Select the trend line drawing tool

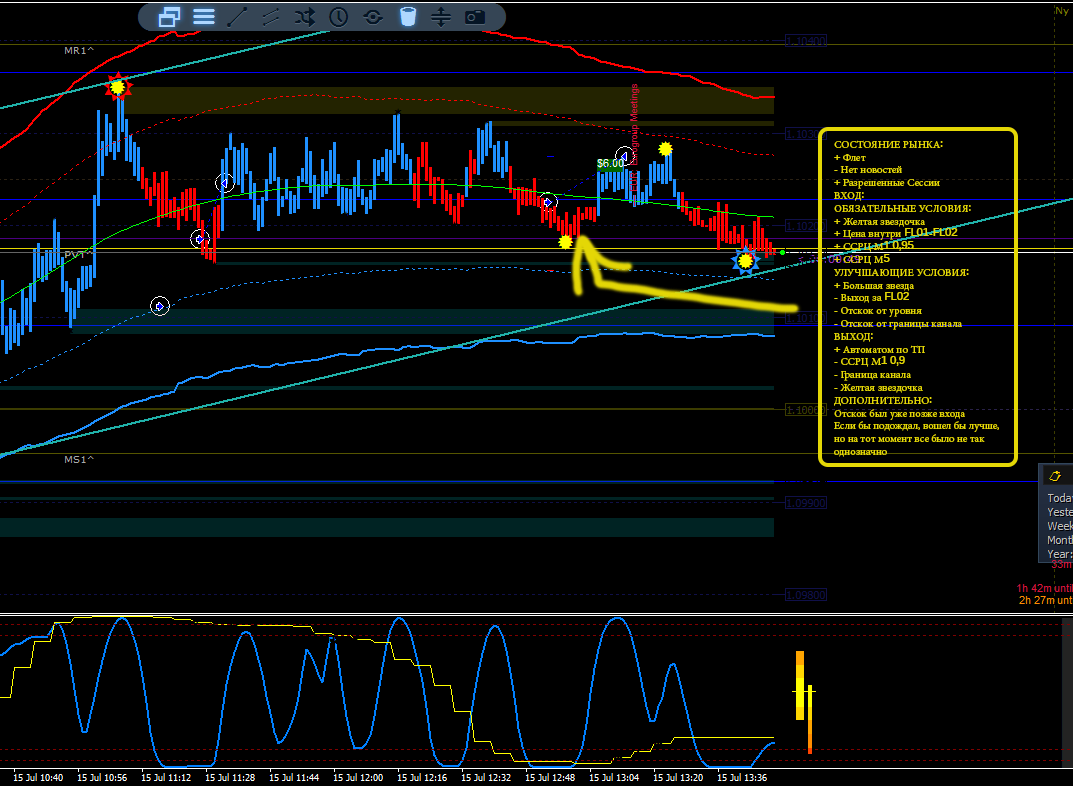237,17
